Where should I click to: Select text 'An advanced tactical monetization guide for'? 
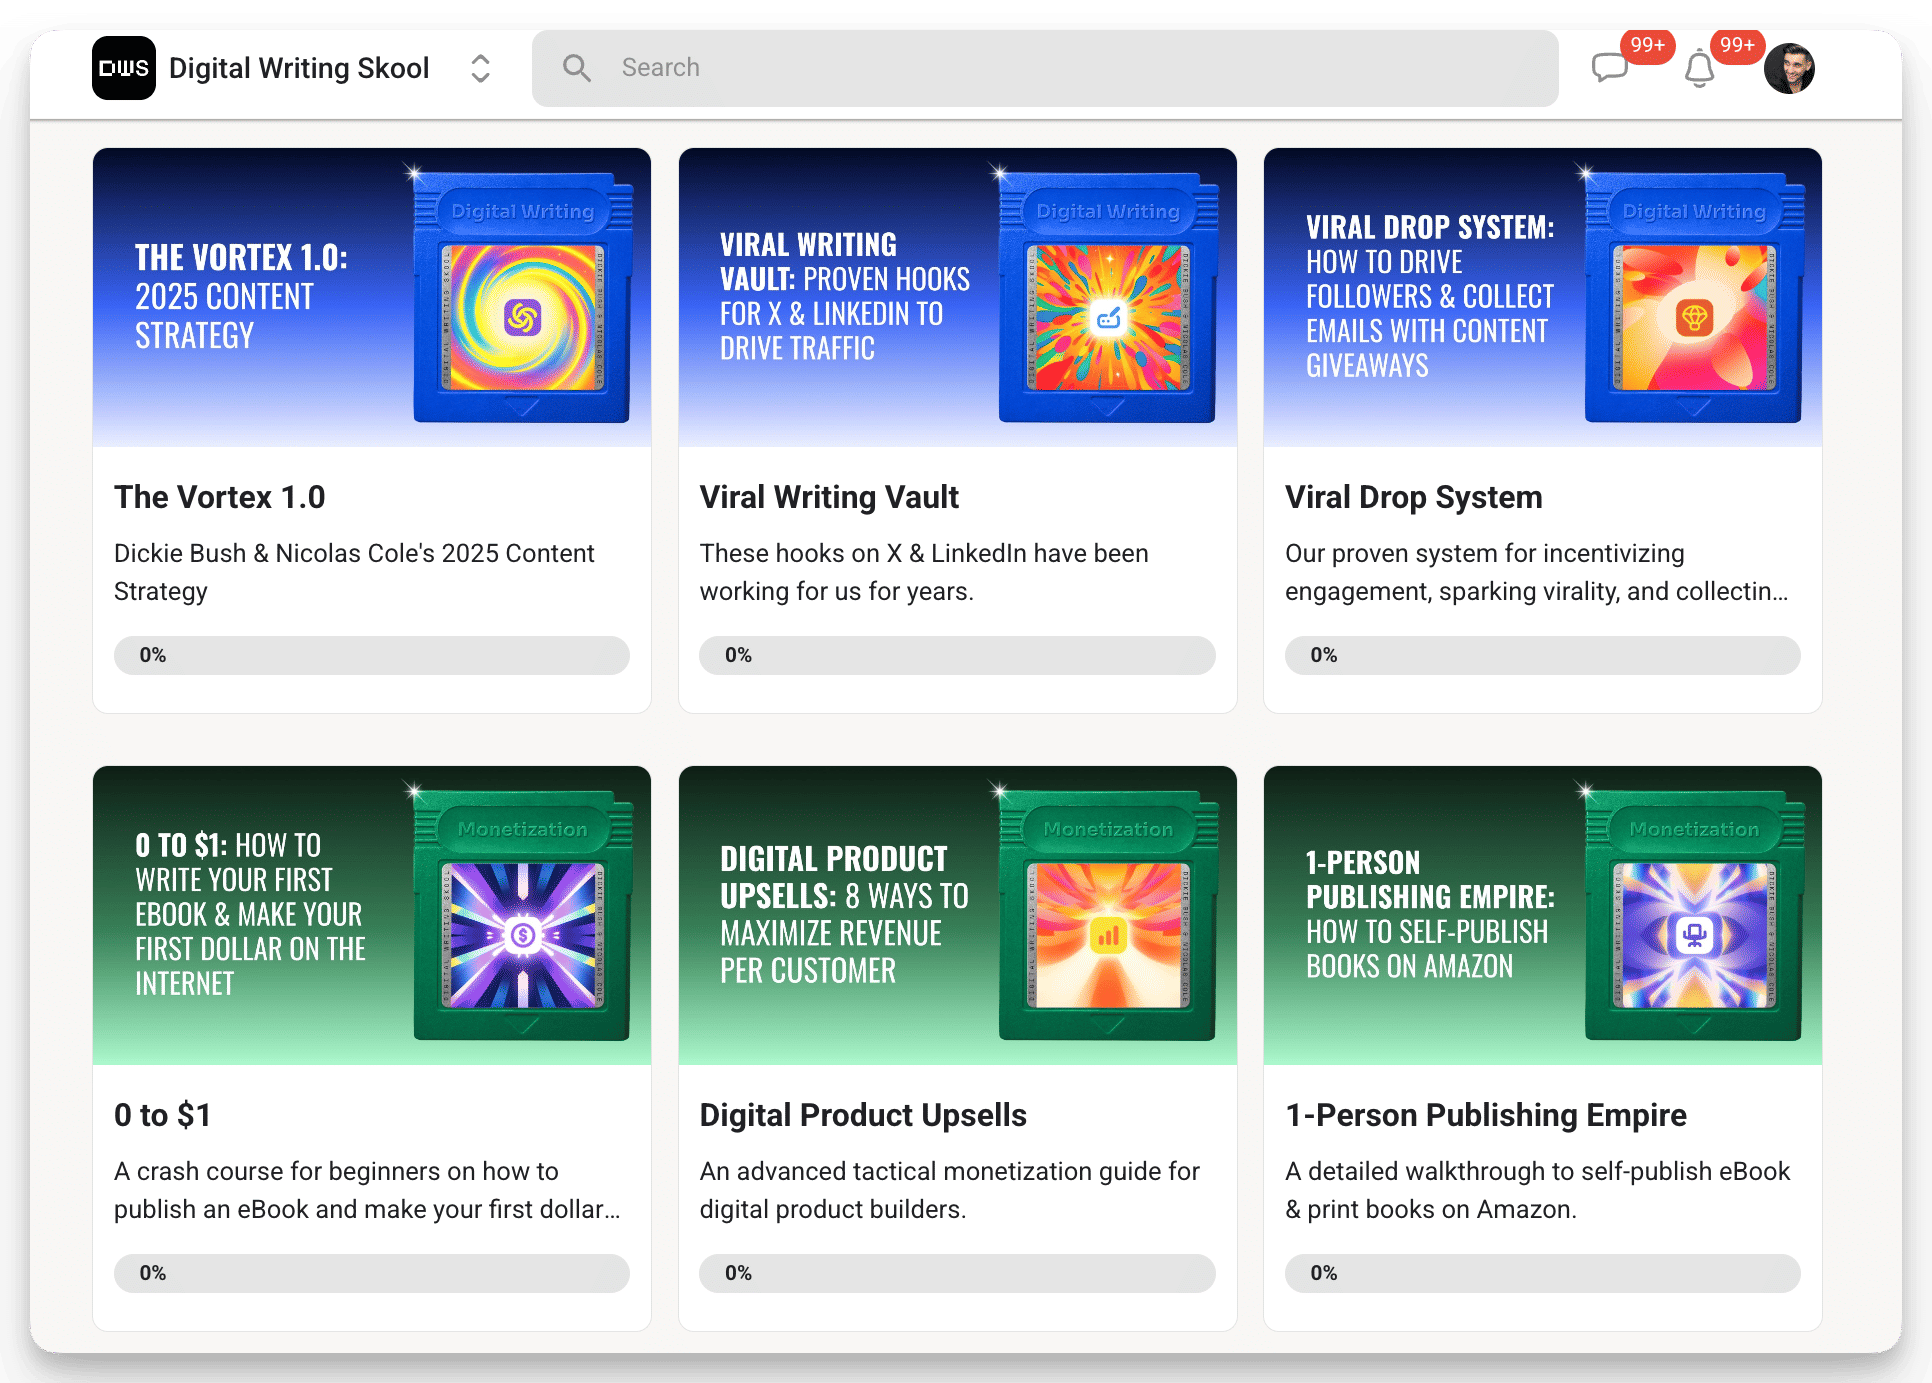pos(950,1171)
